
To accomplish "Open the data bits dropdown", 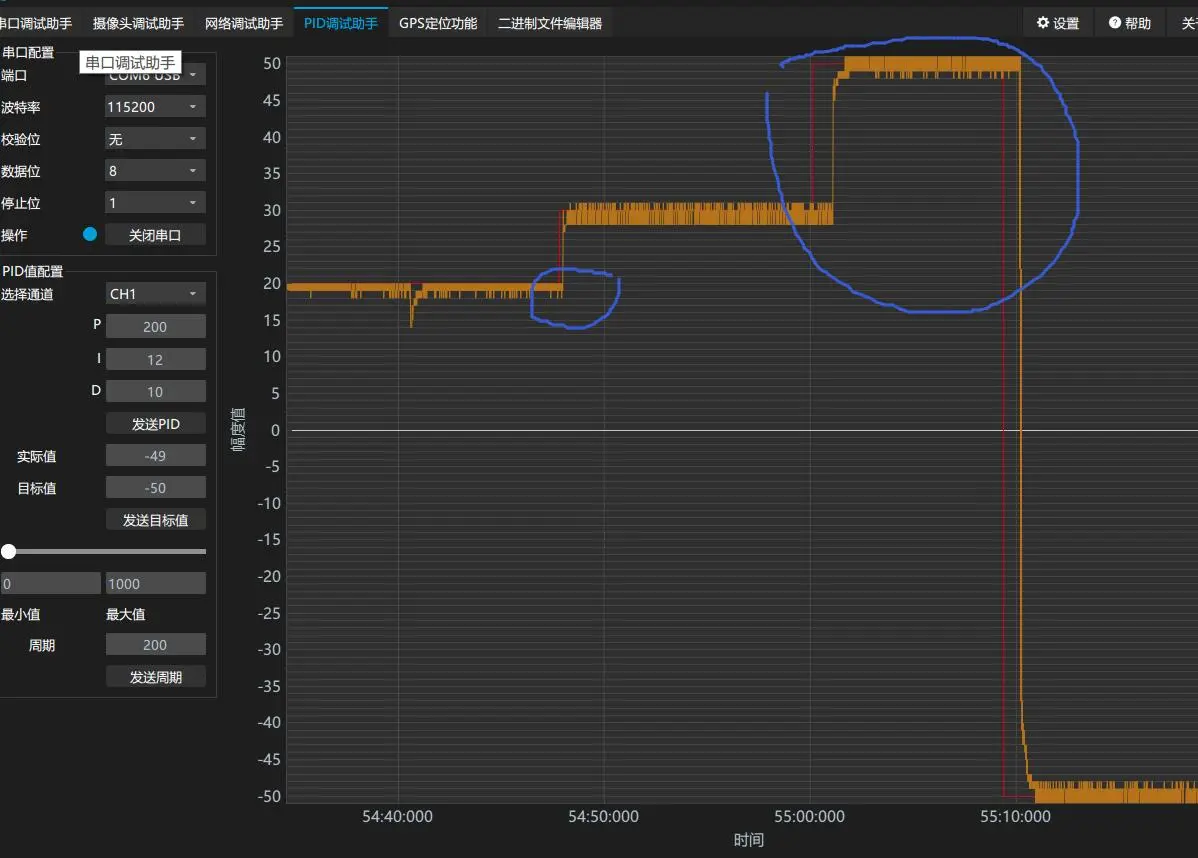I will [x=155, y=171].
